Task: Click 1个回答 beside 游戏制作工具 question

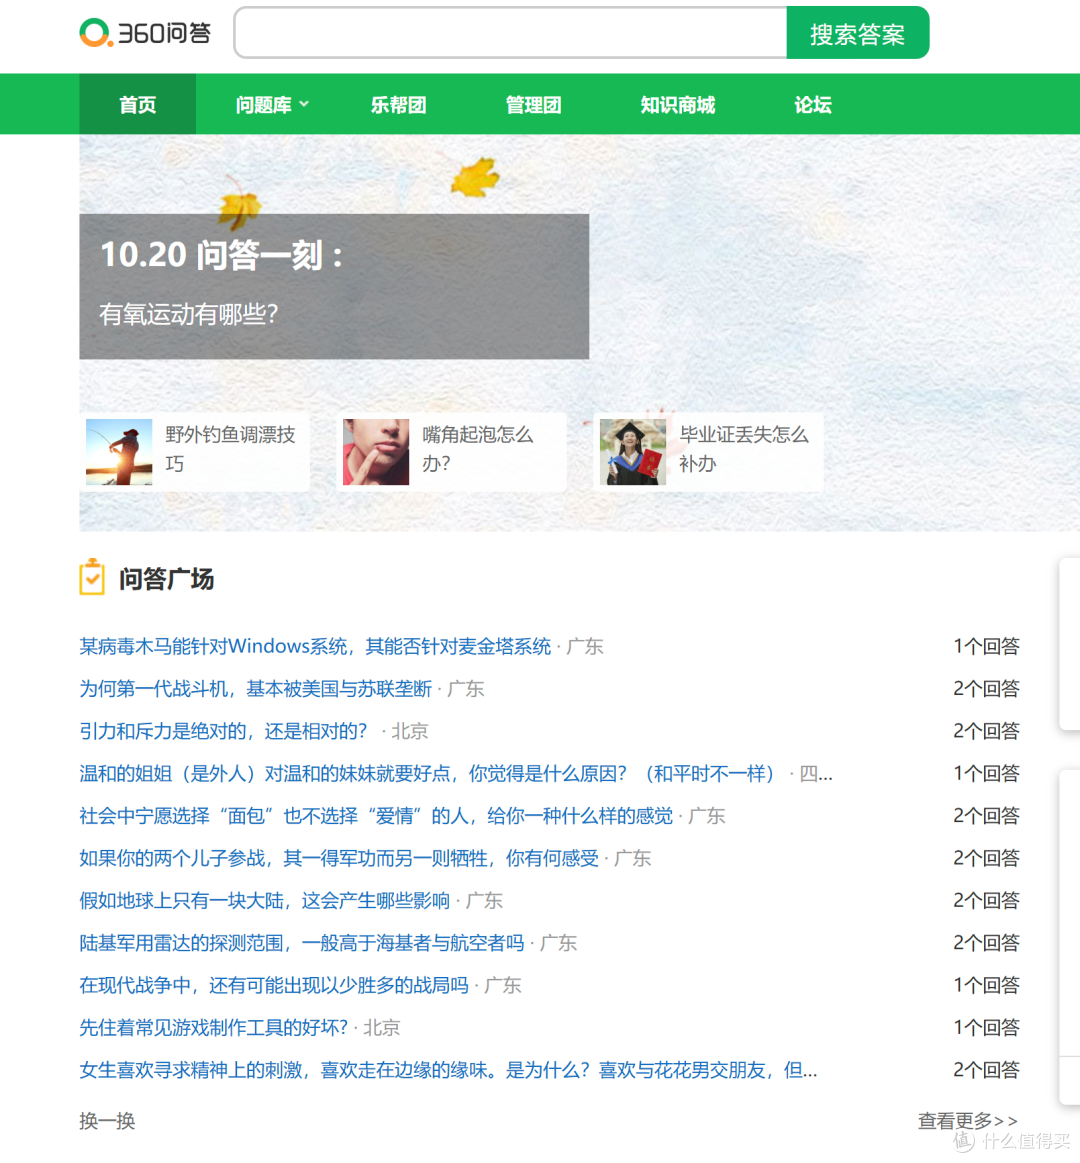Action: 986,1027
